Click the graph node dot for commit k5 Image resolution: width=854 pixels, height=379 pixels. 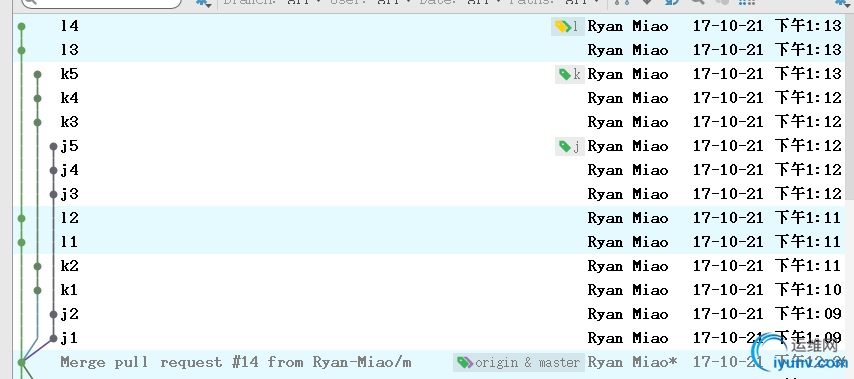click(x=38, y=74)
